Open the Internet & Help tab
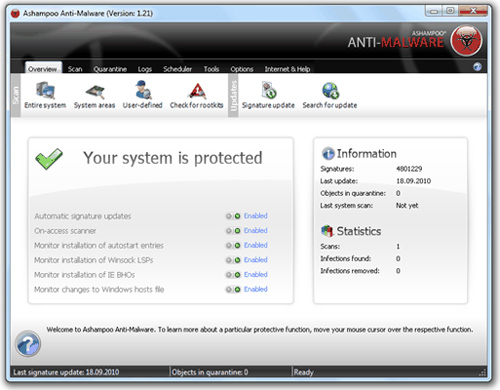The height and width of the screenshot is (390, 500). tap(287, 69)
